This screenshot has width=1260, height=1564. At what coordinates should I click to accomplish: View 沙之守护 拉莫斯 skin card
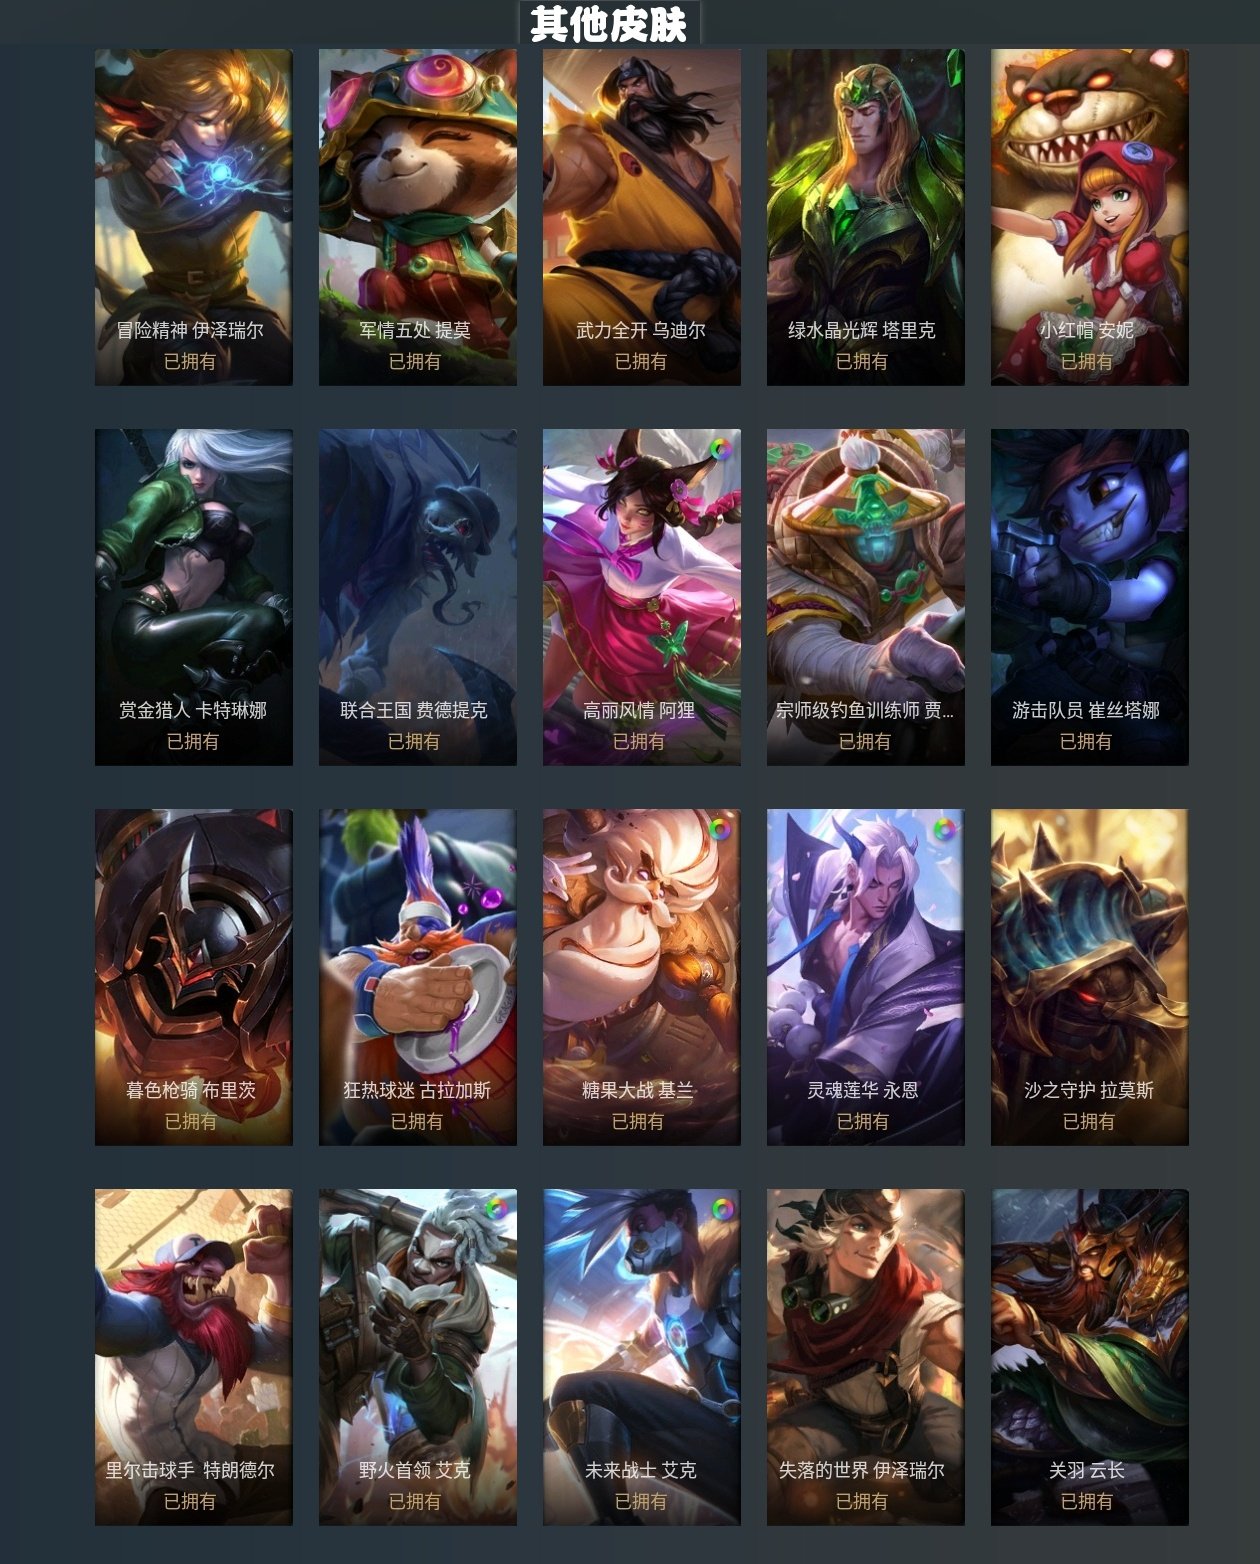tap(1090, 977)
